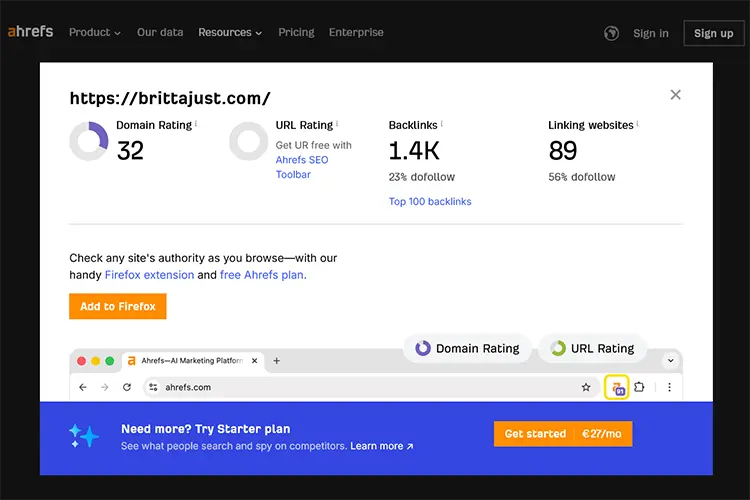Expand the tab list chevron
Image resolution: width=750 pixels, height=500 pixels.
pyautogui.click(x=671, y=361)
